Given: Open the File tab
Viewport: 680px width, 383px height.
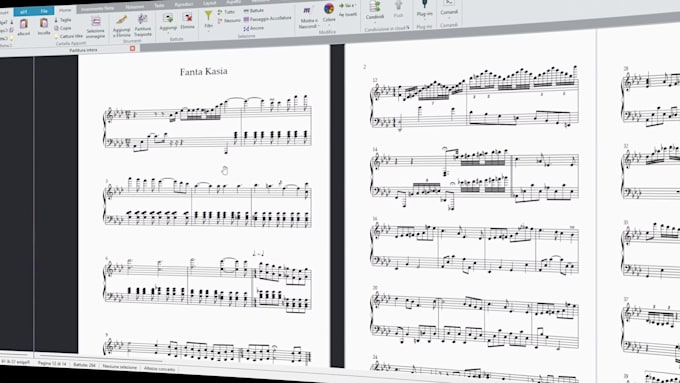Looking at the screenshot, I should [x=44, y=11].
